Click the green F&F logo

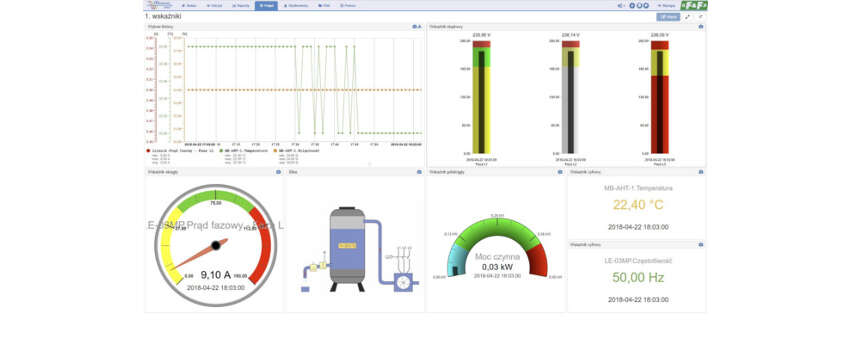click(x=694, y=5)
